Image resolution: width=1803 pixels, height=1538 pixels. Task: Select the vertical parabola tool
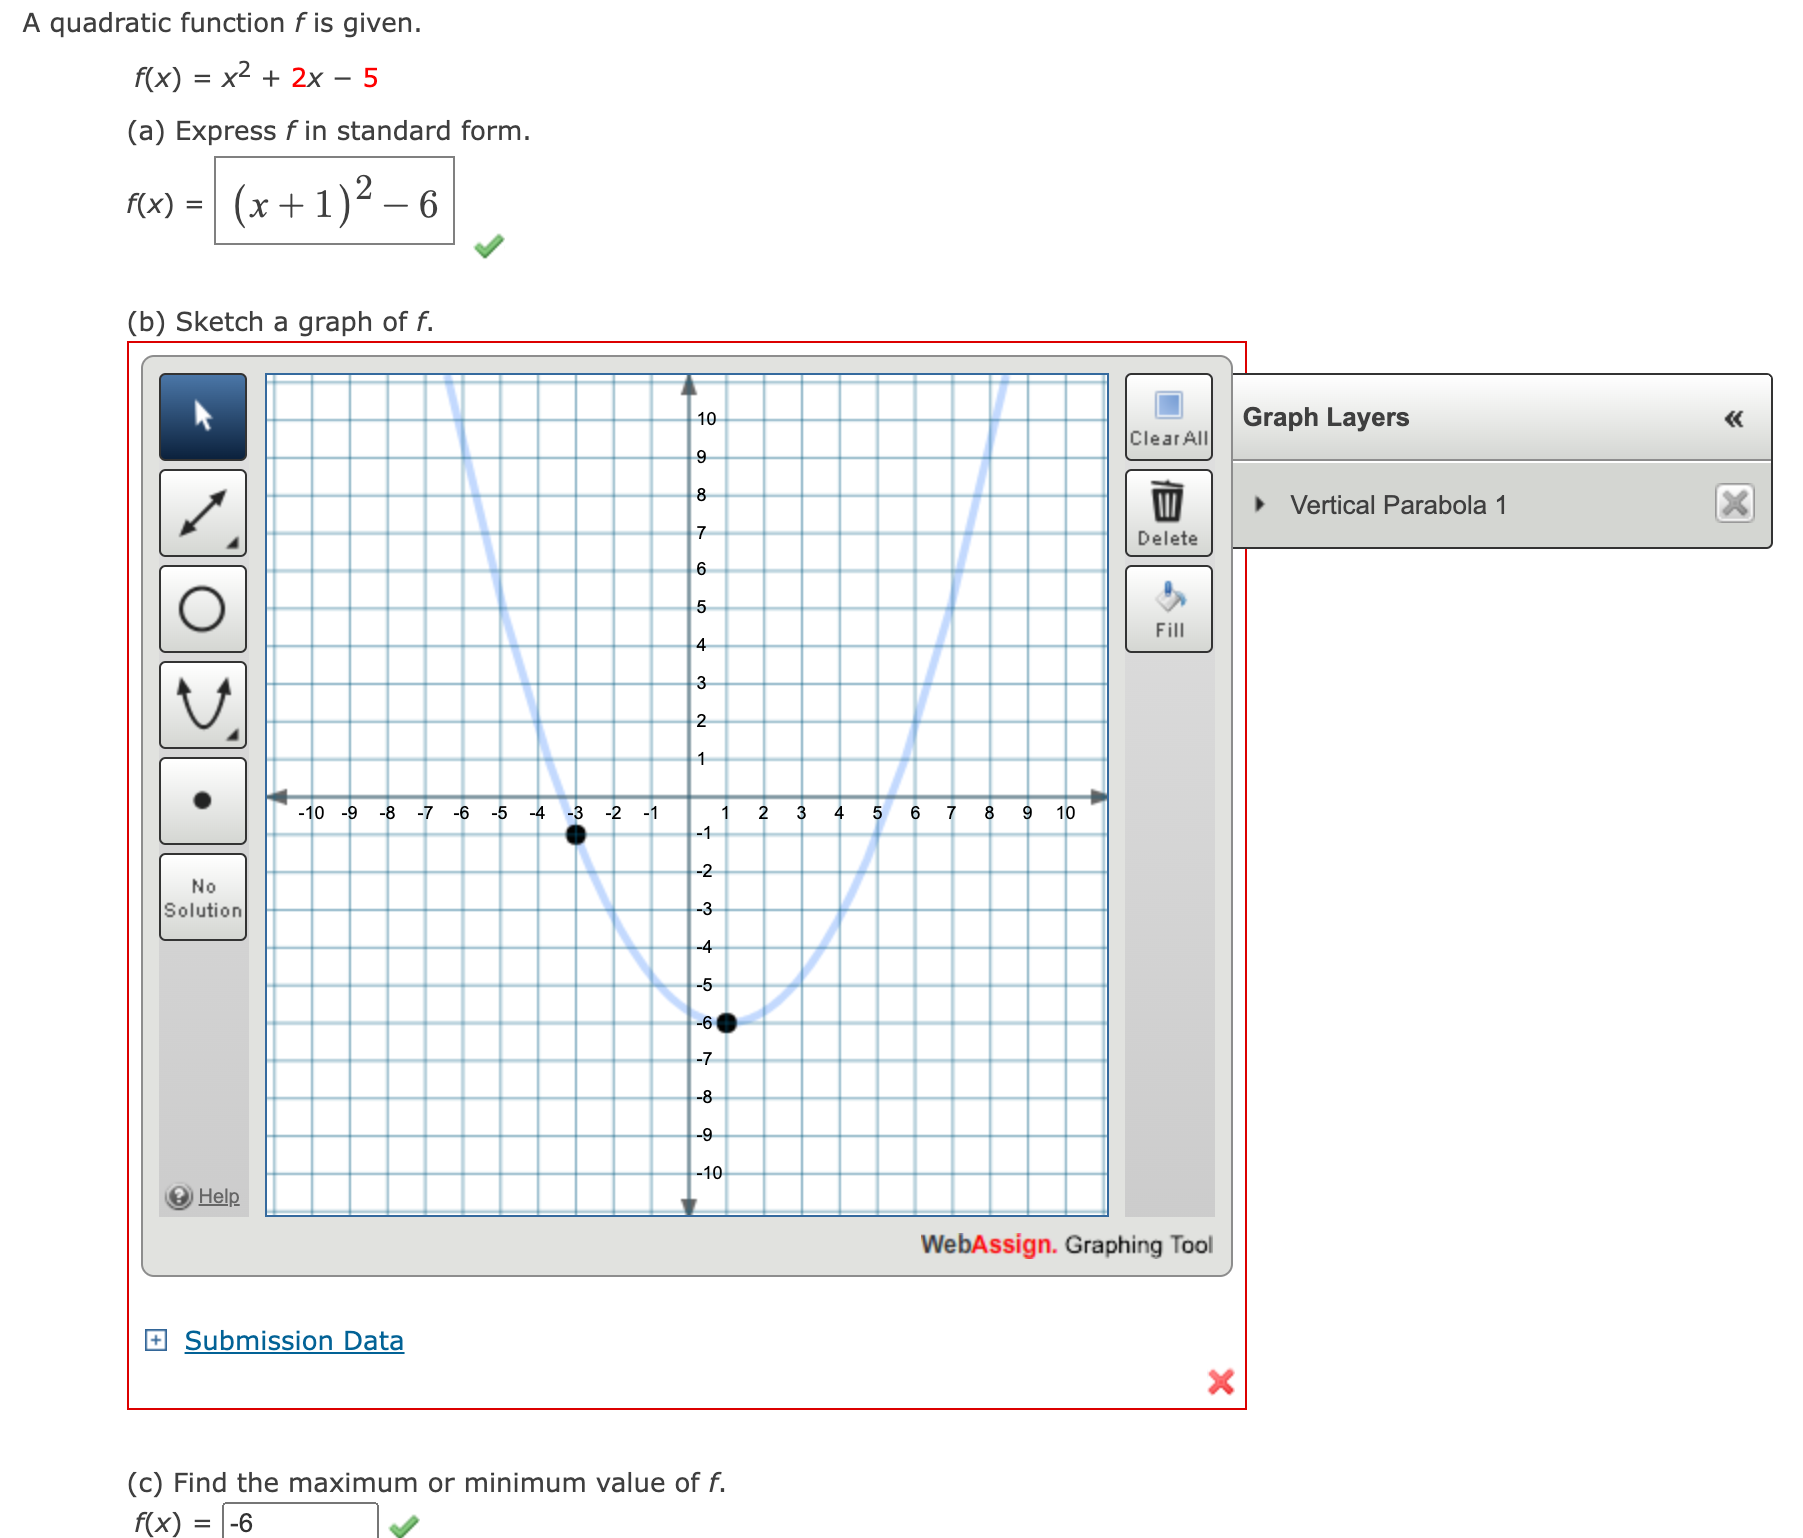[x=203, y=705]
